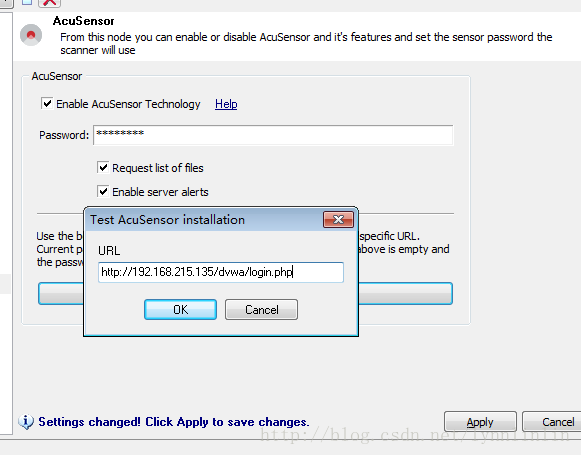Close the Test AcuSensor installation dialog
This screenshot has width=581, height=455.
338,220
